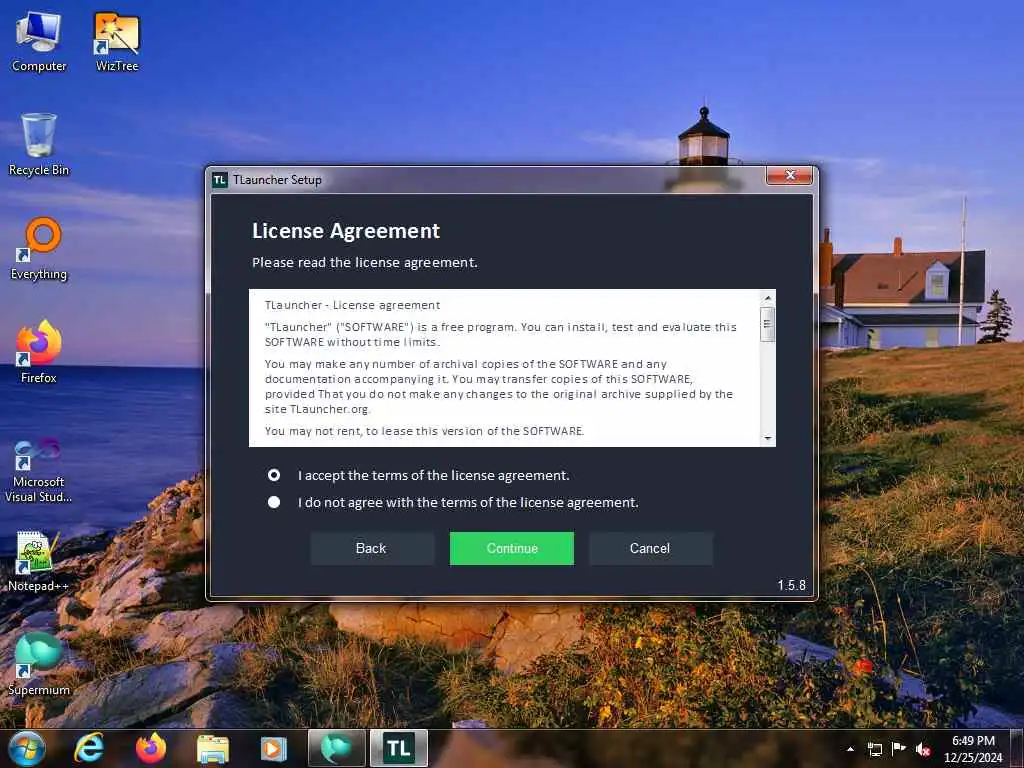Open the Action Center flag icon
The width and height of the screenshot is (1024, 768).
[899, 749]
